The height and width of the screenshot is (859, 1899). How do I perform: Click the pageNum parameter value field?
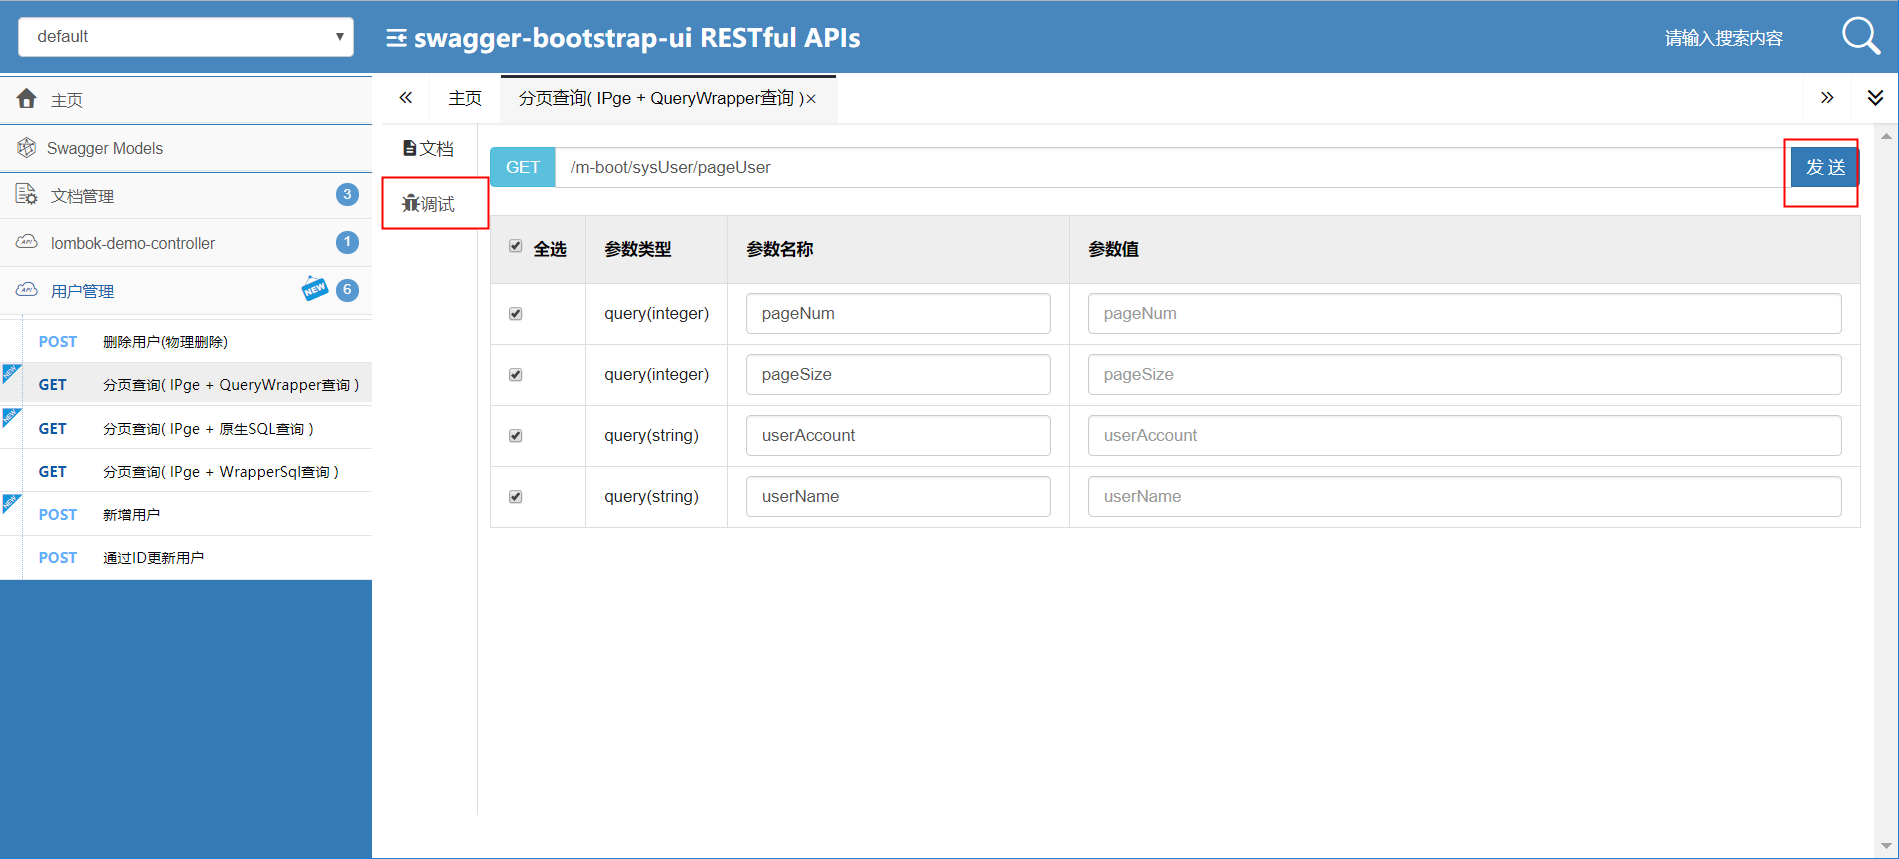click(1464, 314)
